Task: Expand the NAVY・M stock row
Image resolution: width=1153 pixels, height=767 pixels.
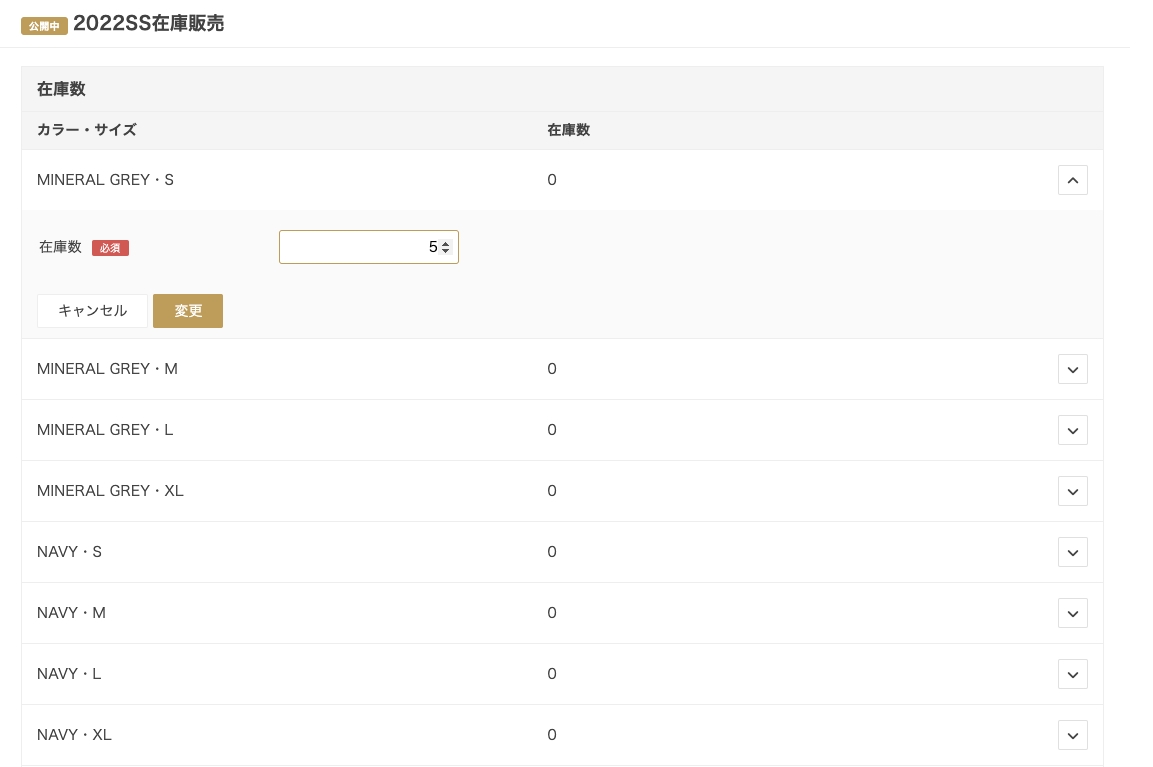Action: [x=1072, y=613]
